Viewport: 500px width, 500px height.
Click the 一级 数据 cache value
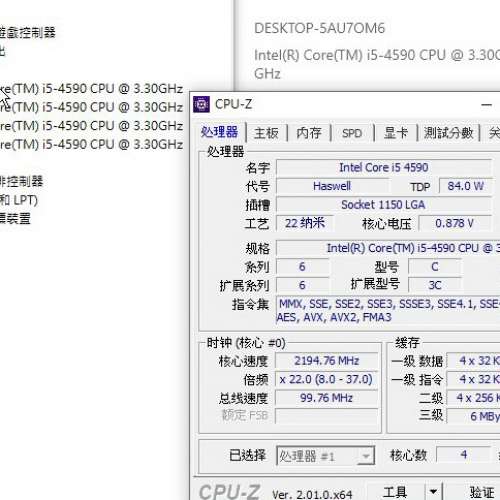[473, 361]
